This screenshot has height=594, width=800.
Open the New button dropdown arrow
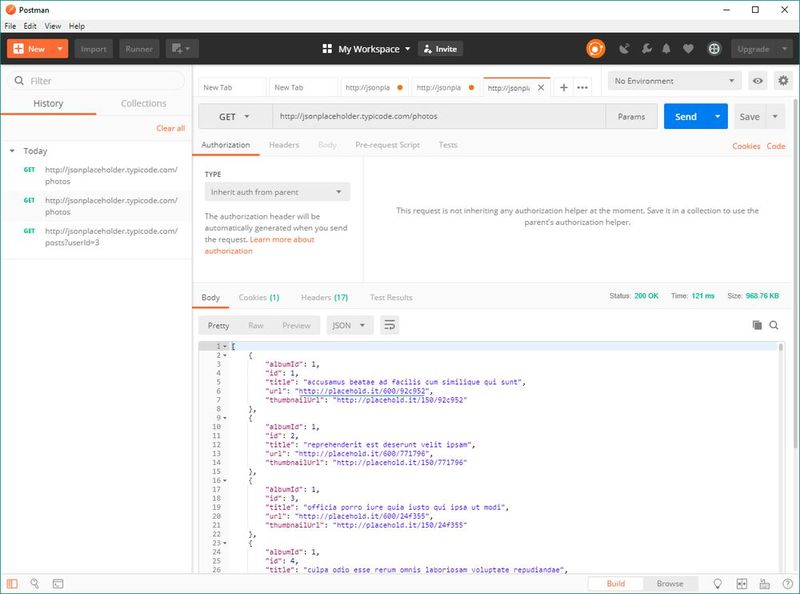pyautogui.click(x=60, y=49)
